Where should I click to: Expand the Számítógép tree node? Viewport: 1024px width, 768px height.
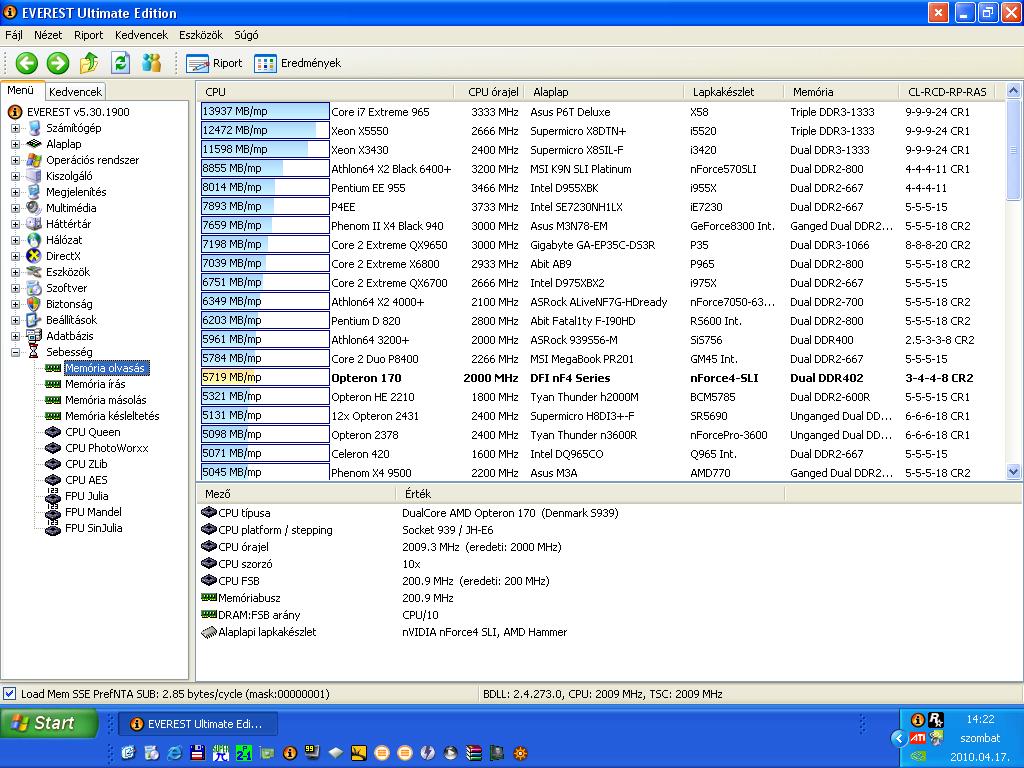15,128
